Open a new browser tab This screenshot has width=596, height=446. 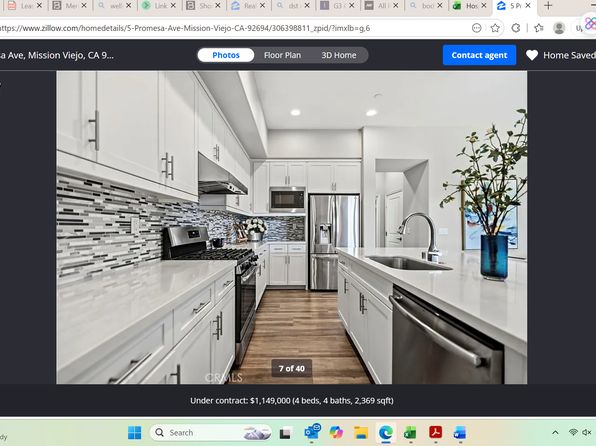point(548,6)
